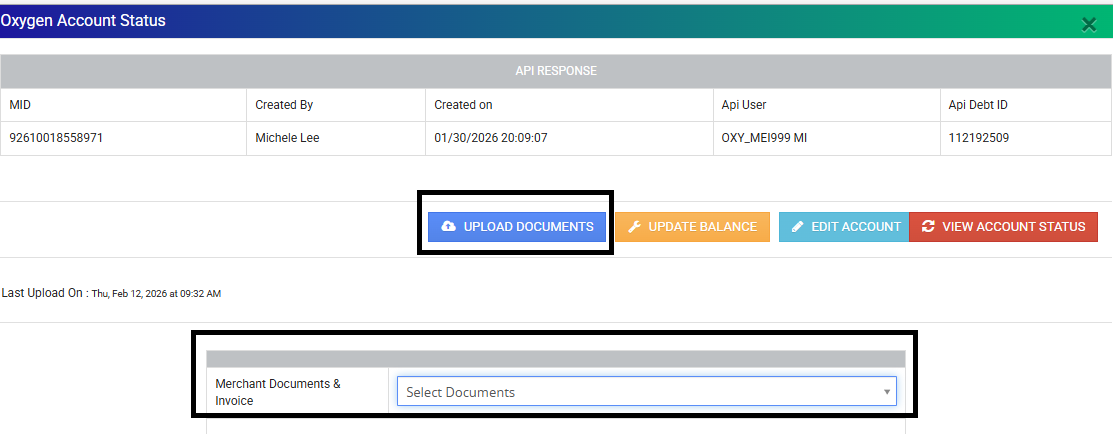Screen dimensions: 1113x434
Task: Click the Created on column header
Action: [464, 104]
